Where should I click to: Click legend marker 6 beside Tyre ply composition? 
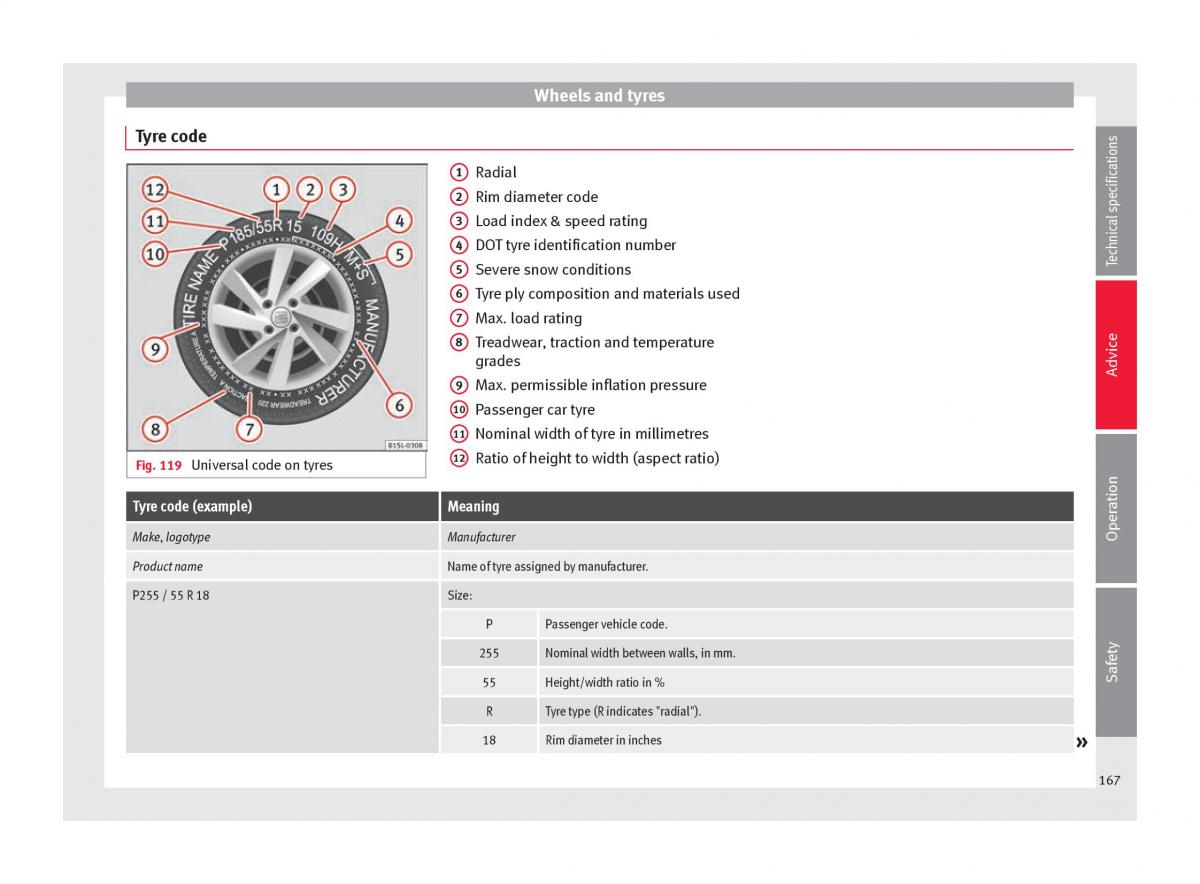[x=459, y=294]
